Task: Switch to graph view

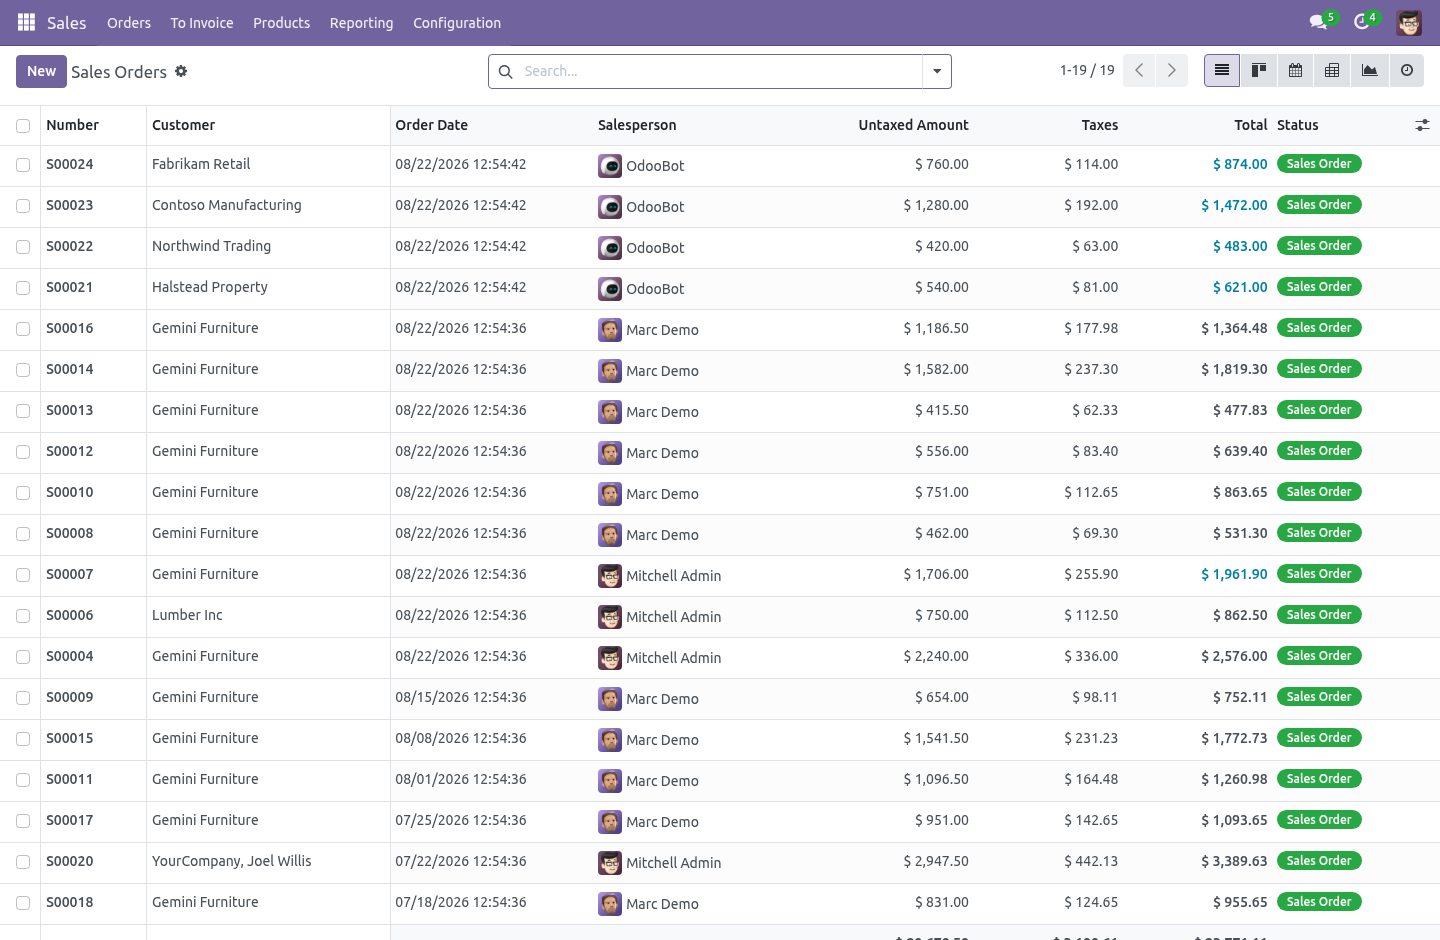Action: coord(1370,71)
